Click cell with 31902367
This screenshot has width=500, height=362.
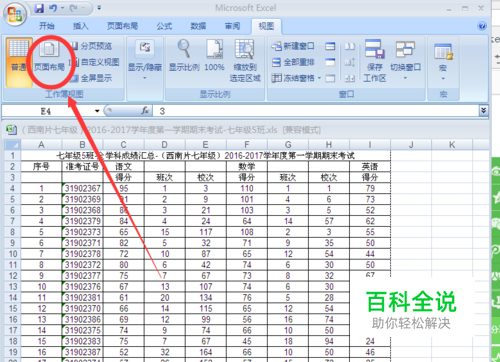tap(82, 188)
